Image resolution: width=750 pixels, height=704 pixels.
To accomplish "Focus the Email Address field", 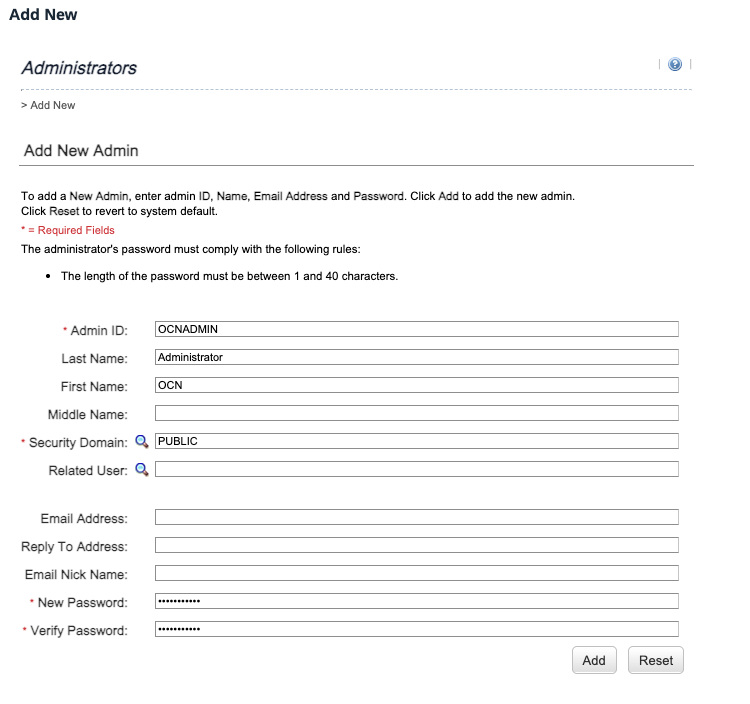I will click(416, 517).
